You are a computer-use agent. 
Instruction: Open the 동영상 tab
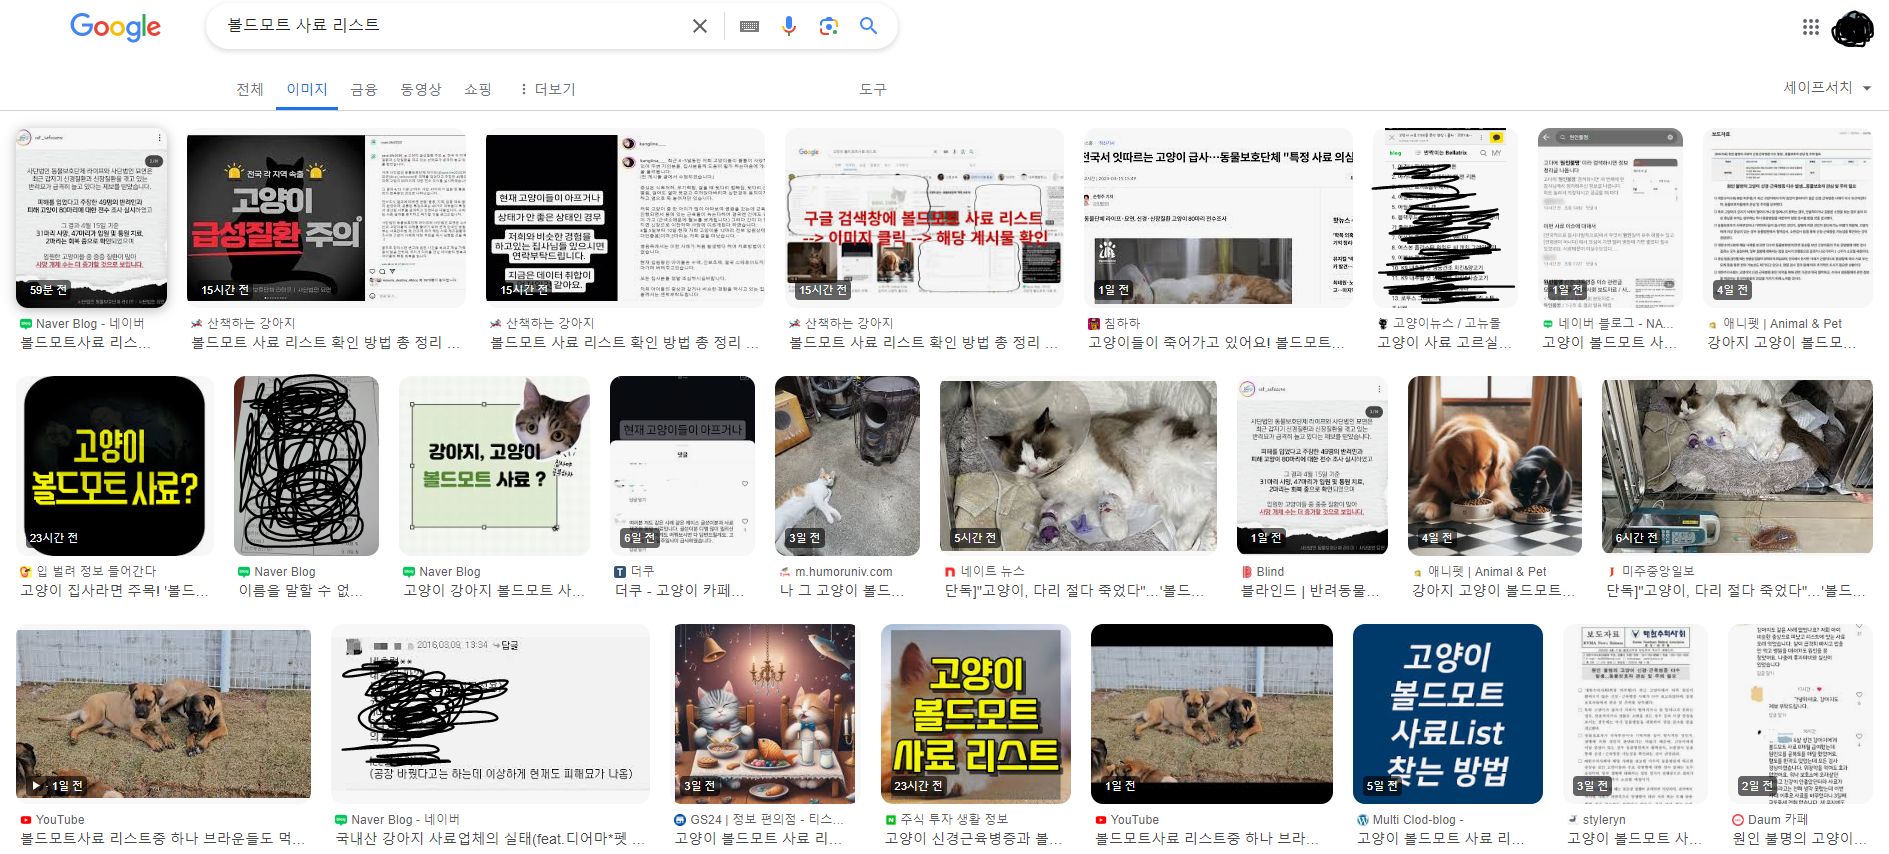[x=421, y=89]
